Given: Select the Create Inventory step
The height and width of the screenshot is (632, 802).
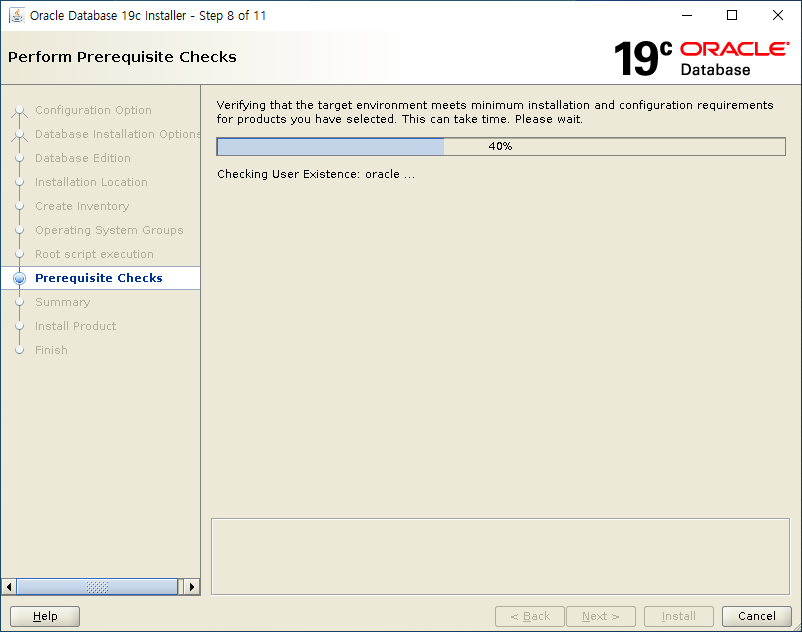Looking at the screenshot, I should coord(82,206).
